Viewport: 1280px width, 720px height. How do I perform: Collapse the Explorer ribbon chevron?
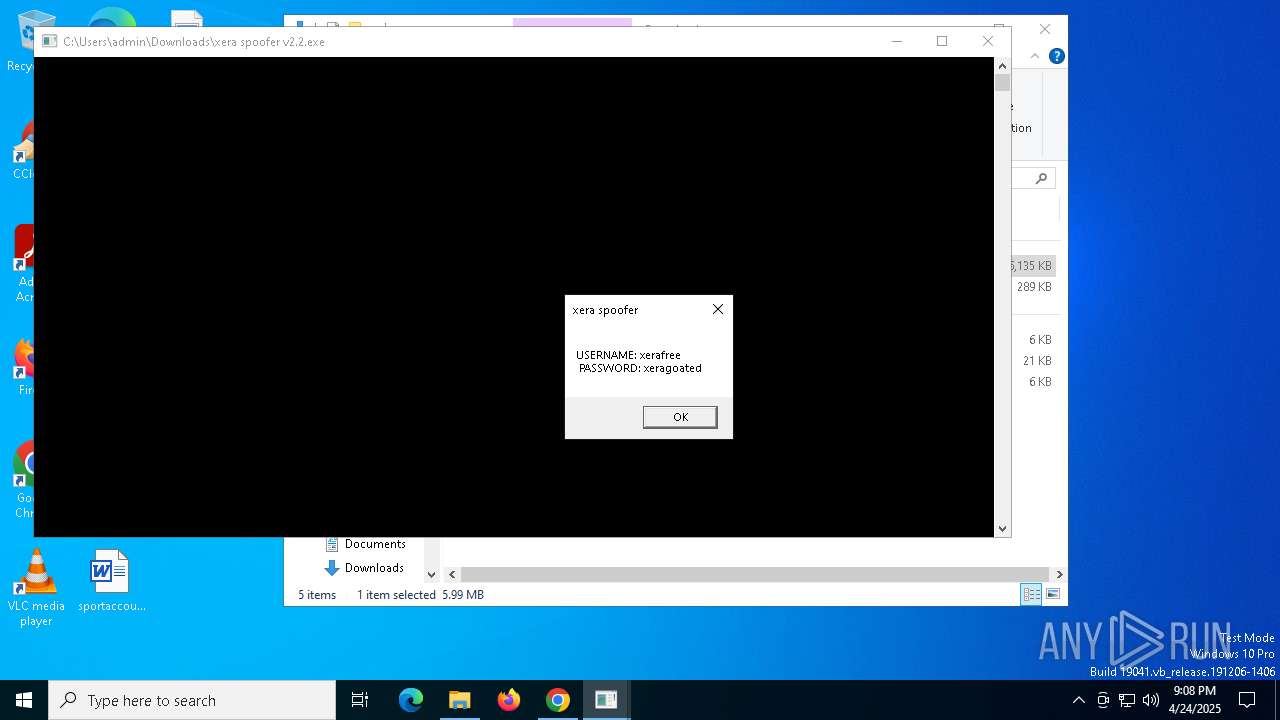(1035, 56)
